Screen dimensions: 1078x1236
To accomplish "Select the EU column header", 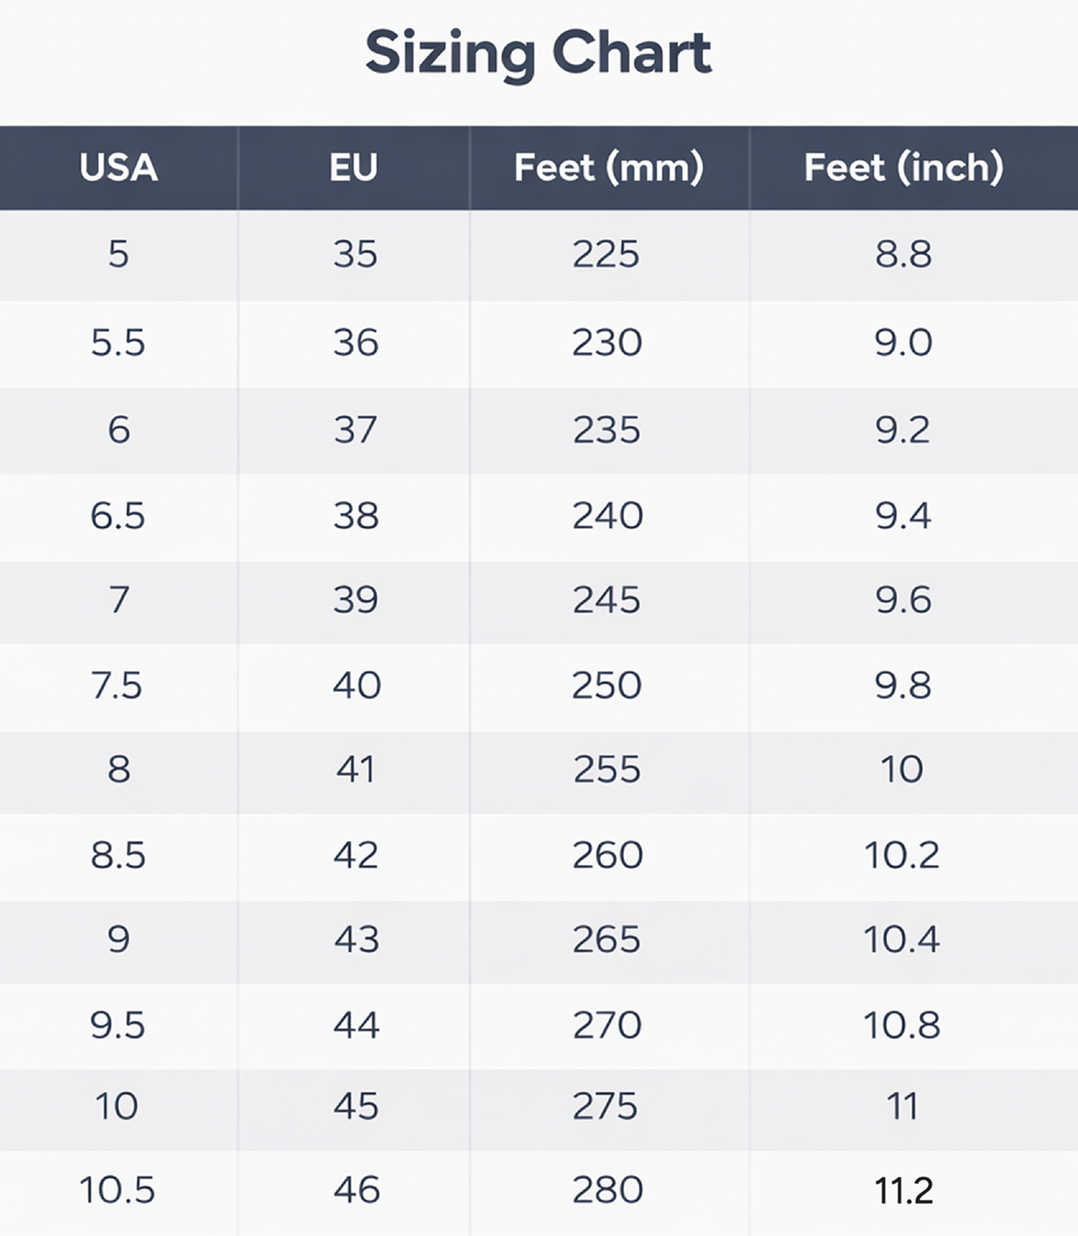I will 354,167.
